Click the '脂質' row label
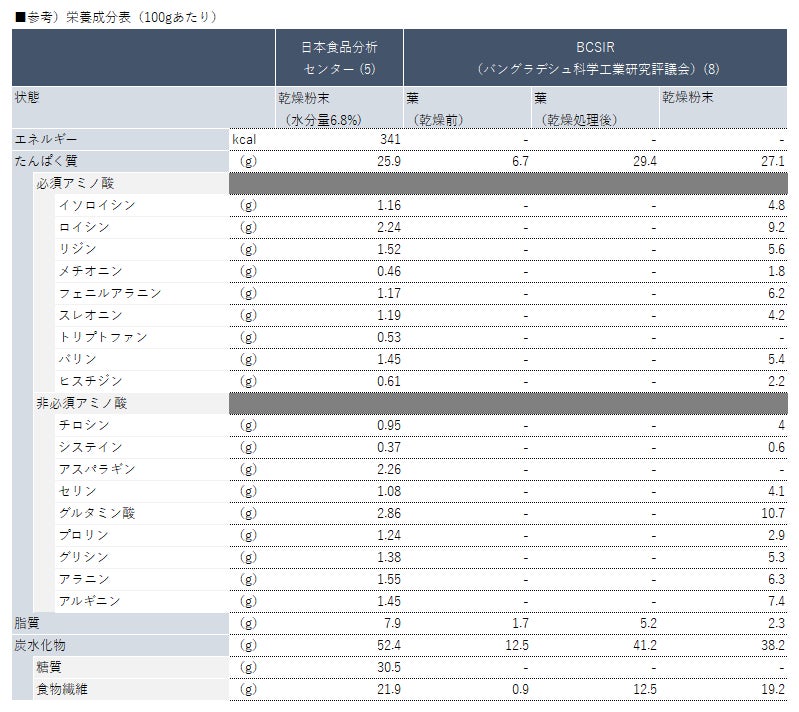 pyautogui.click(x=26, y=623)
